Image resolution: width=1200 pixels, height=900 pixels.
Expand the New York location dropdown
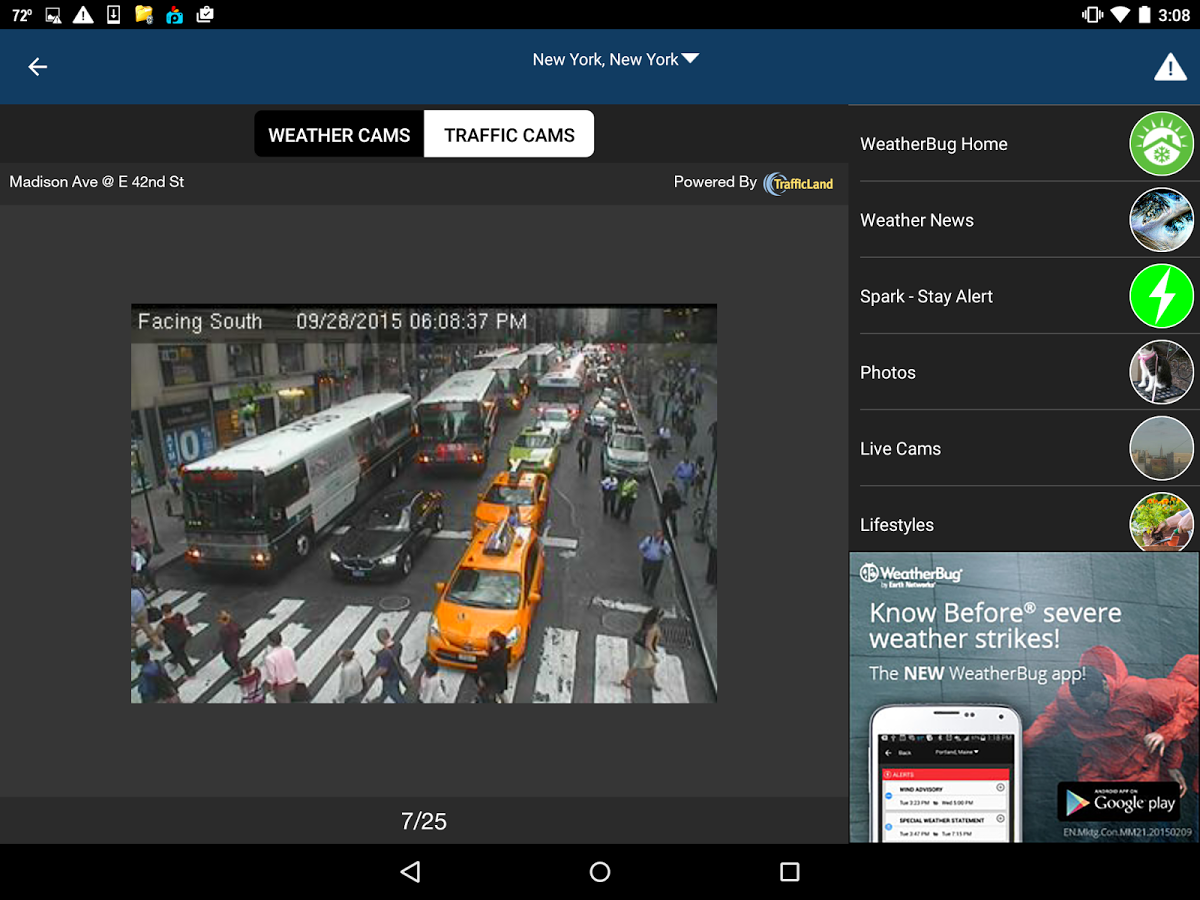(x=615, y=60)
